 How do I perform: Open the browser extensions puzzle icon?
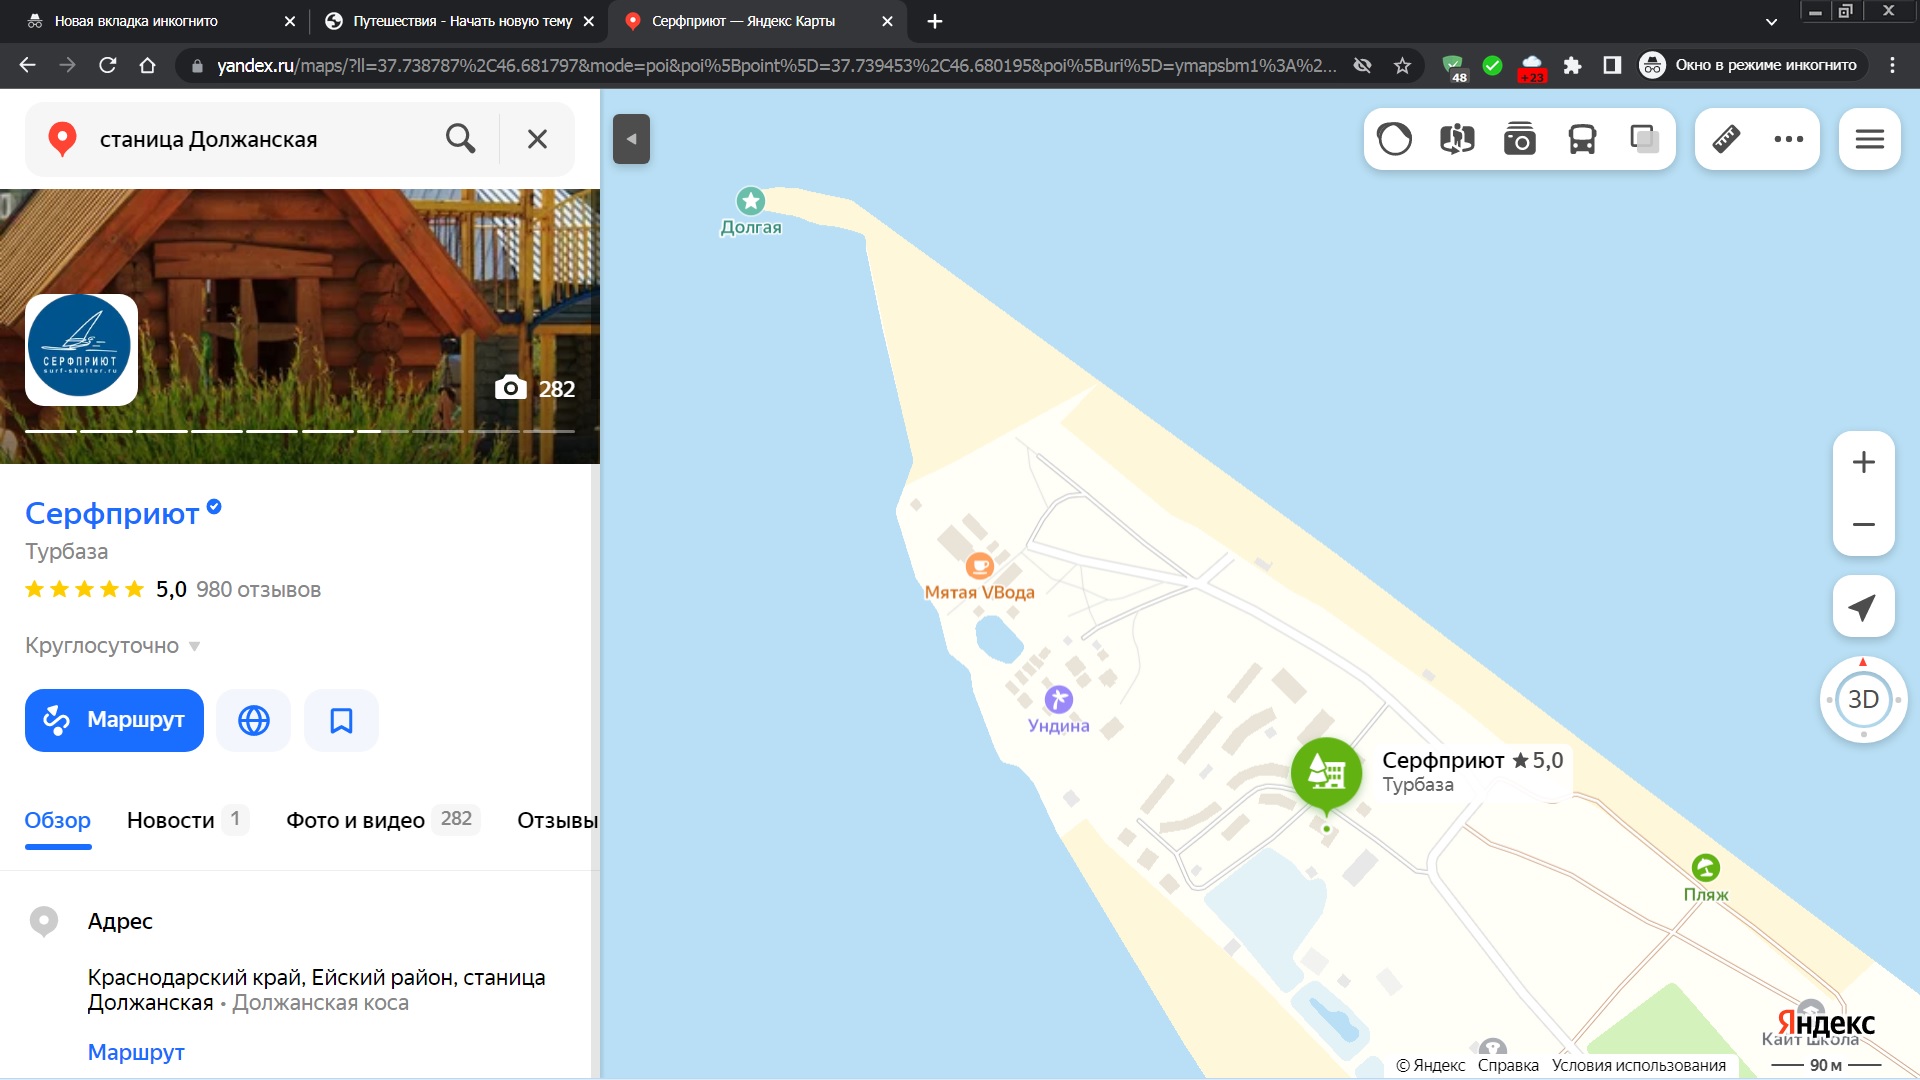point(1572,65)
